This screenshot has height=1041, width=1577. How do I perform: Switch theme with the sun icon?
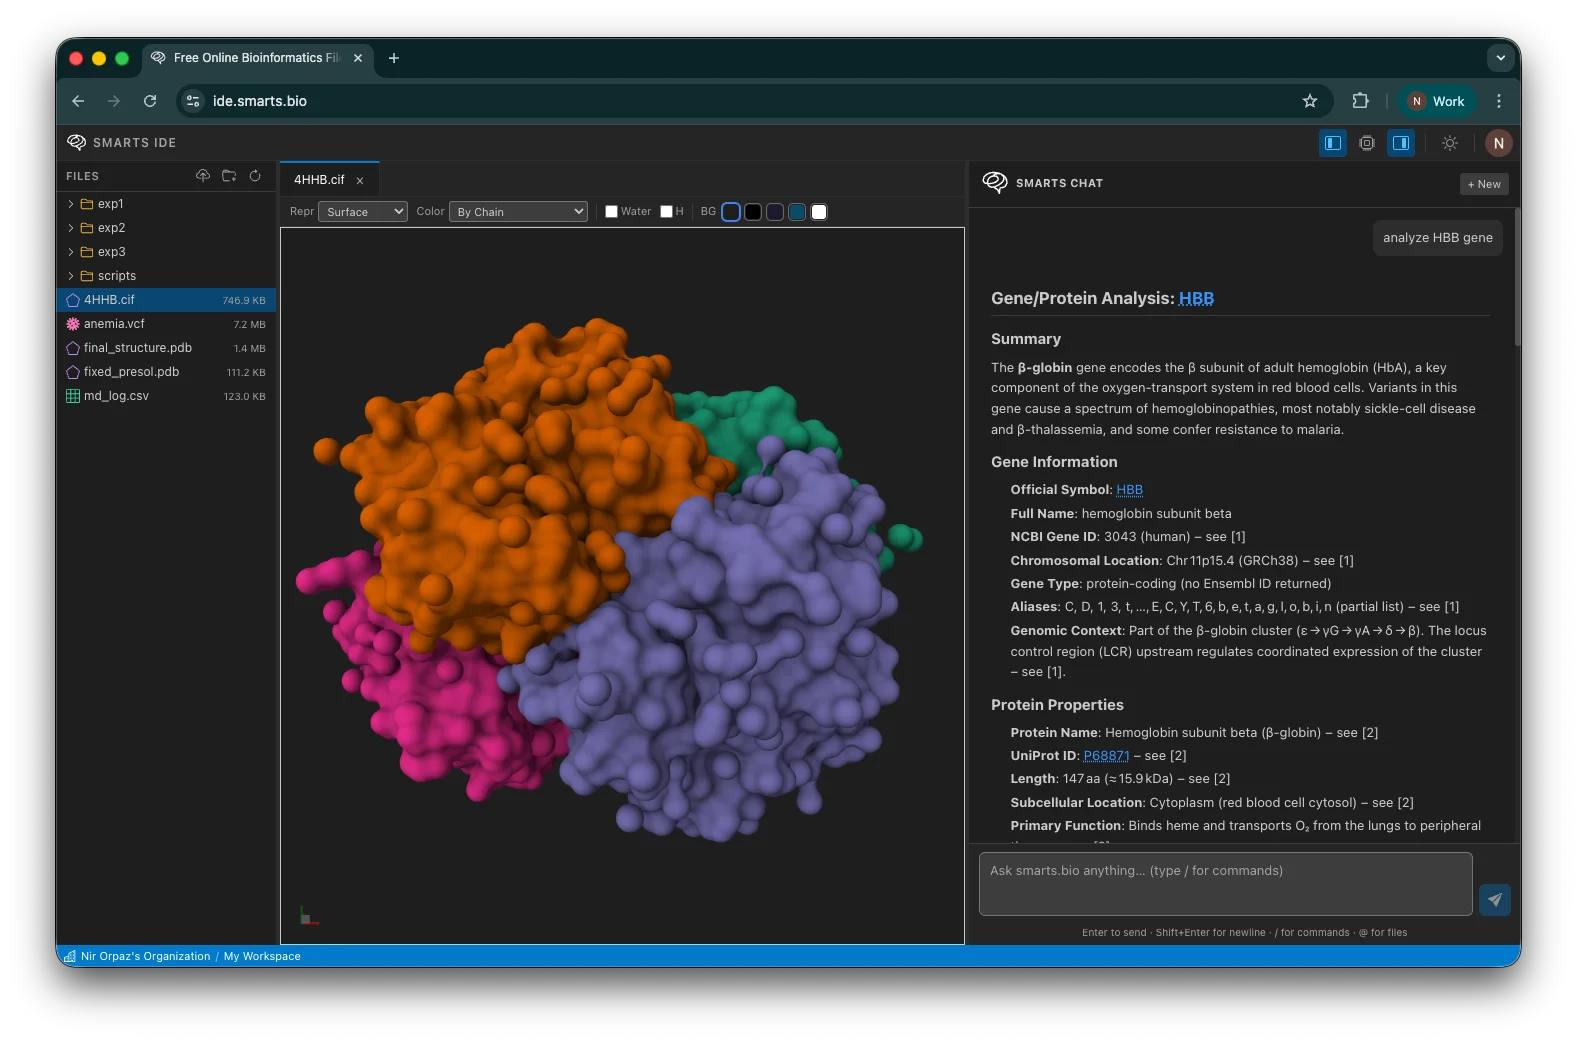1450,143
